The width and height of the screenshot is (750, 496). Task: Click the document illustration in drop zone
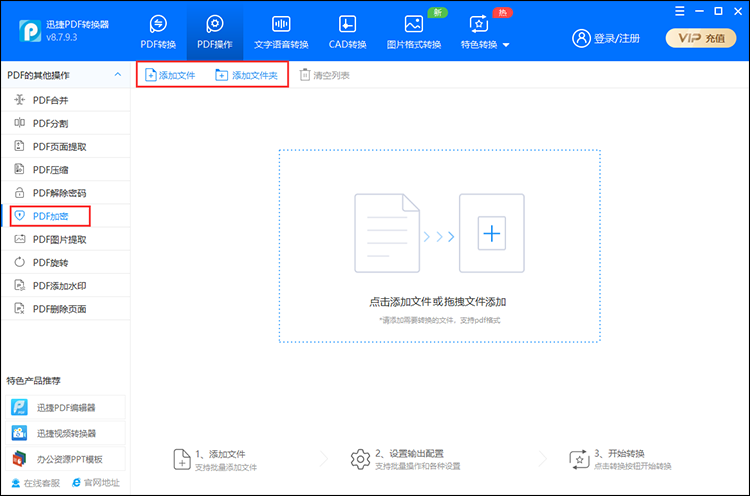pos(387,233)
